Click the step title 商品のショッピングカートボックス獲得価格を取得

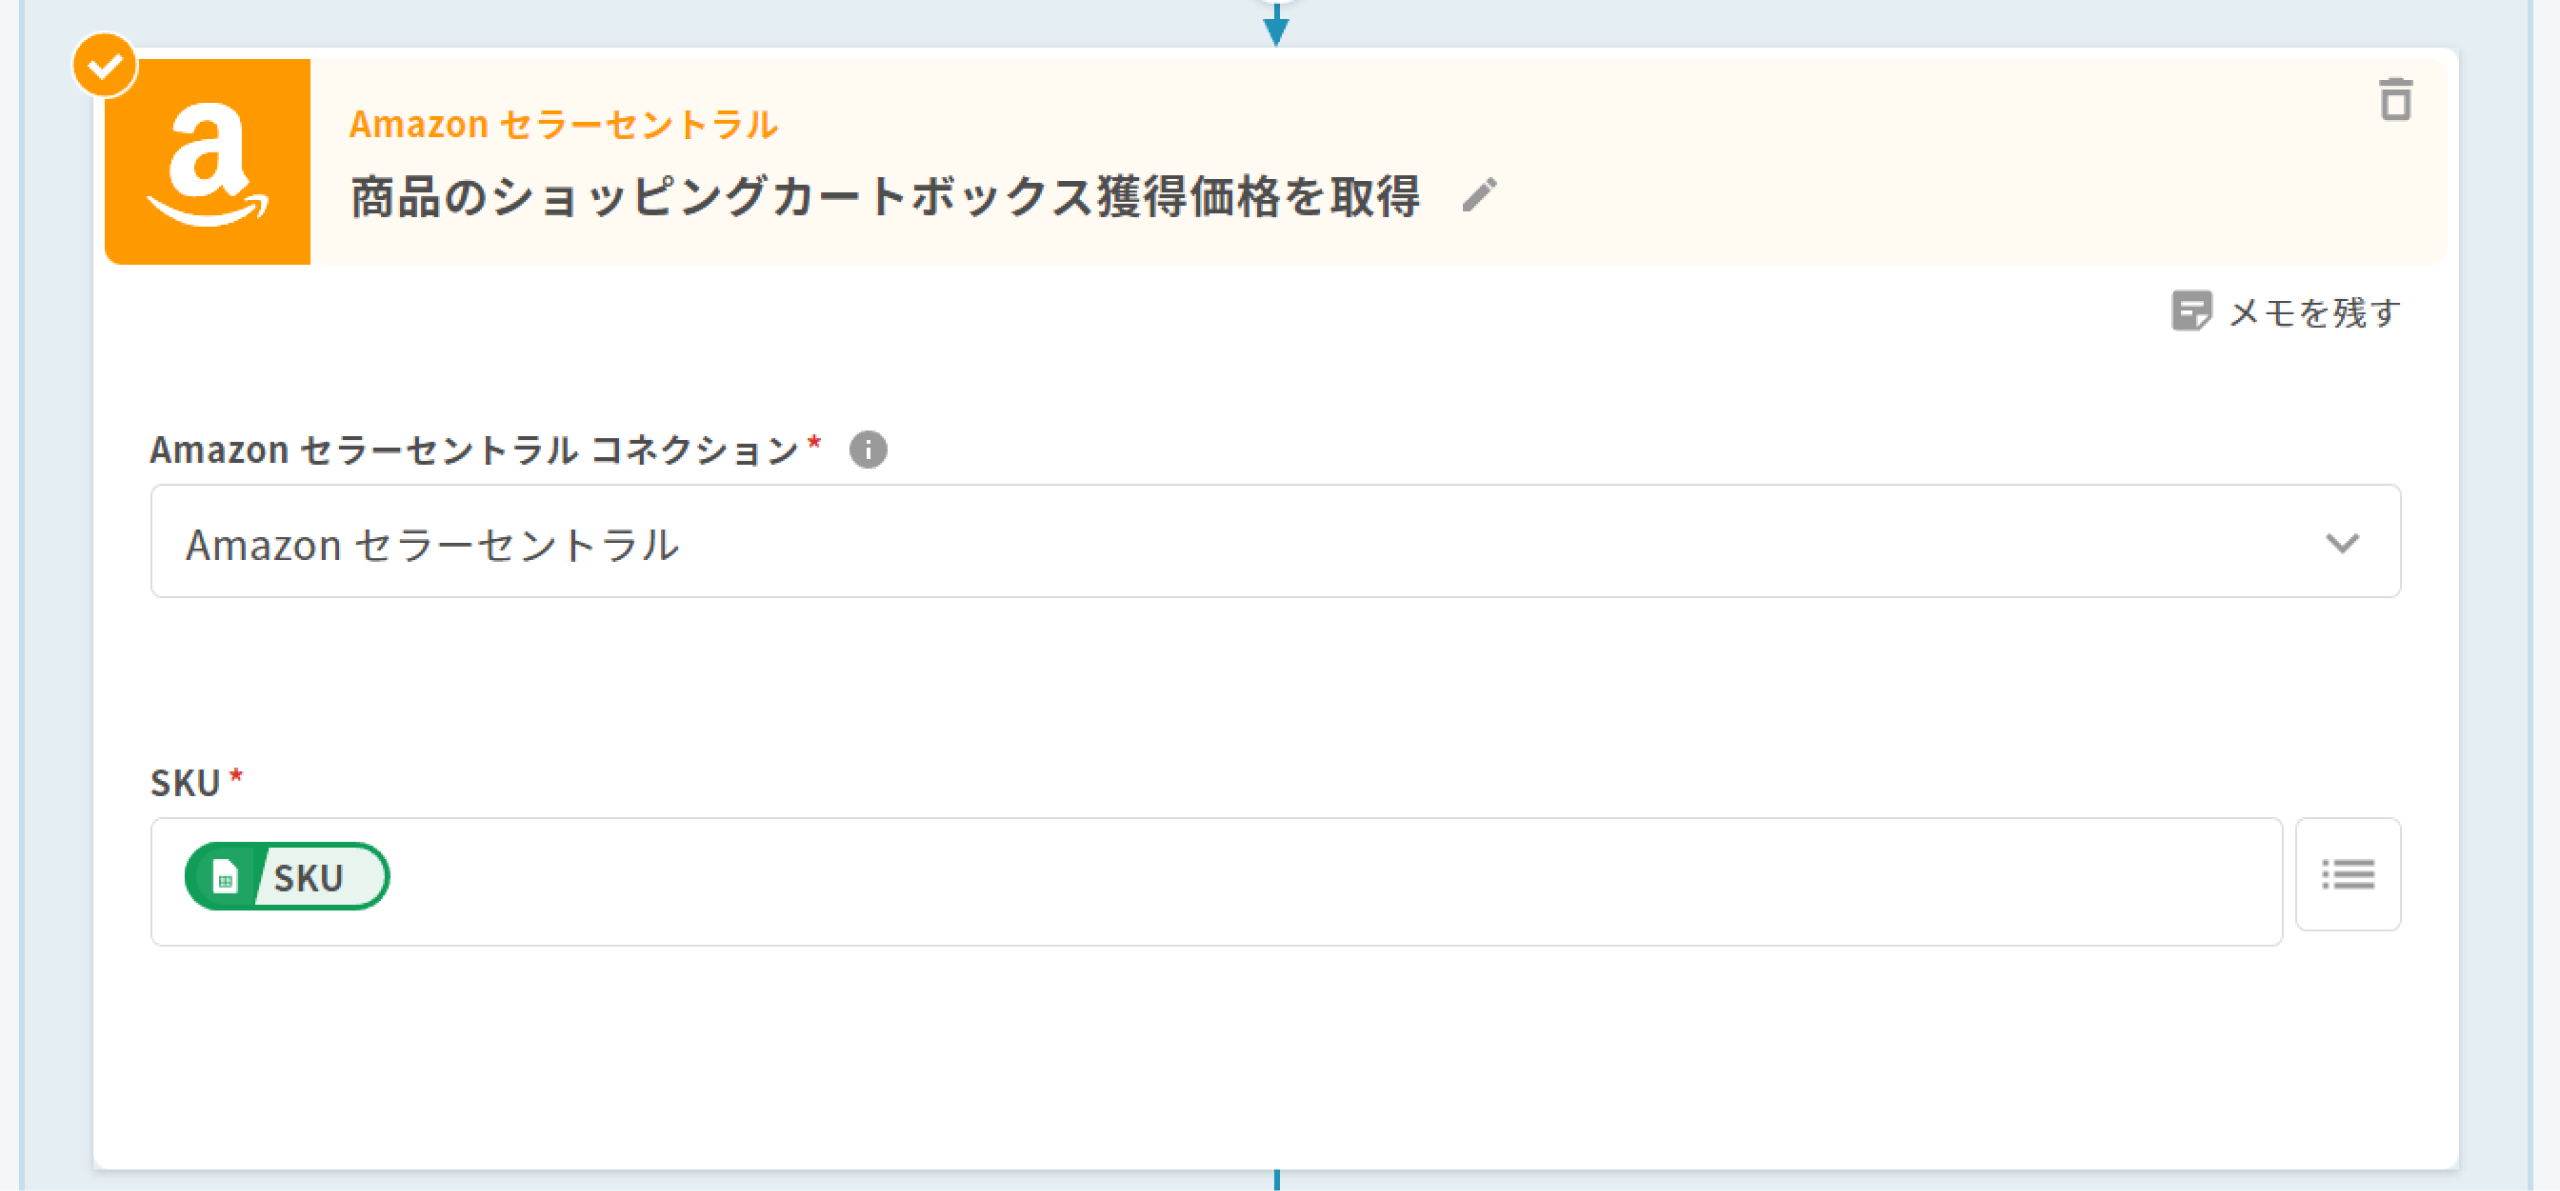pyautogui.click(x=885, y=197)
